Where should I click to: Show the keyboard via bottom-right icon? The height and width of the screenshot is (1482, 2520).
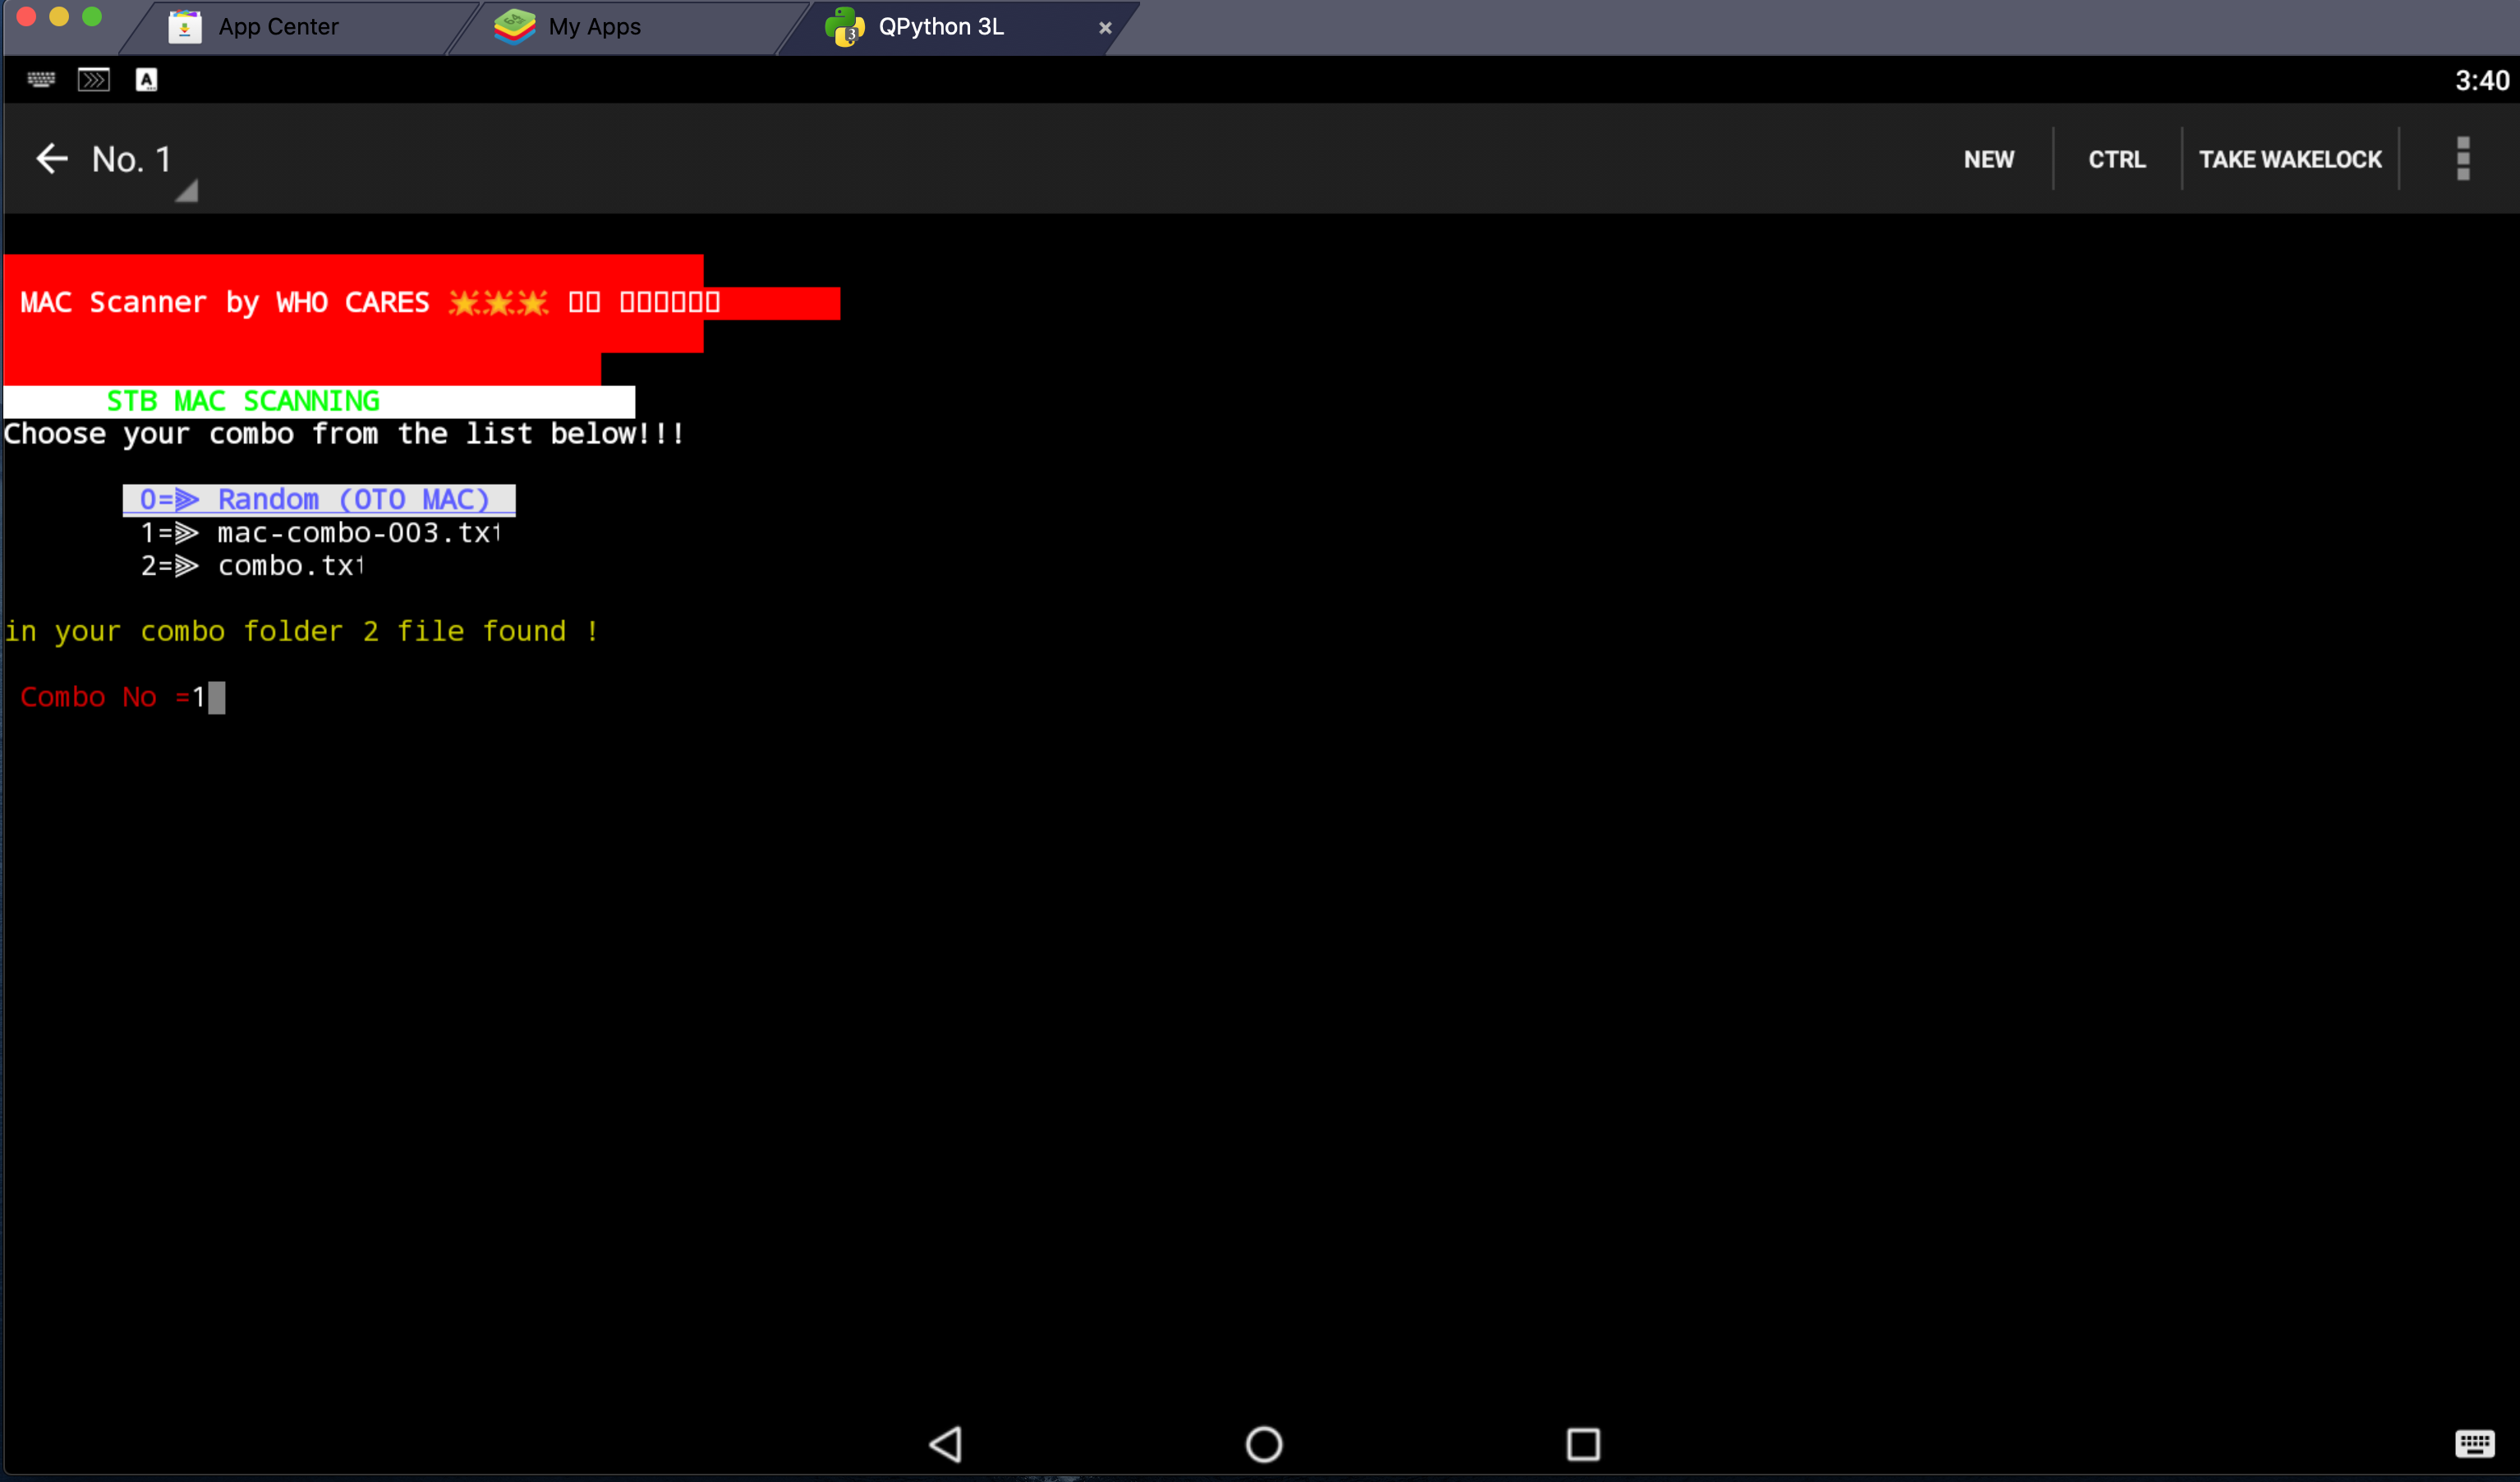[x=2475, y=1444]
